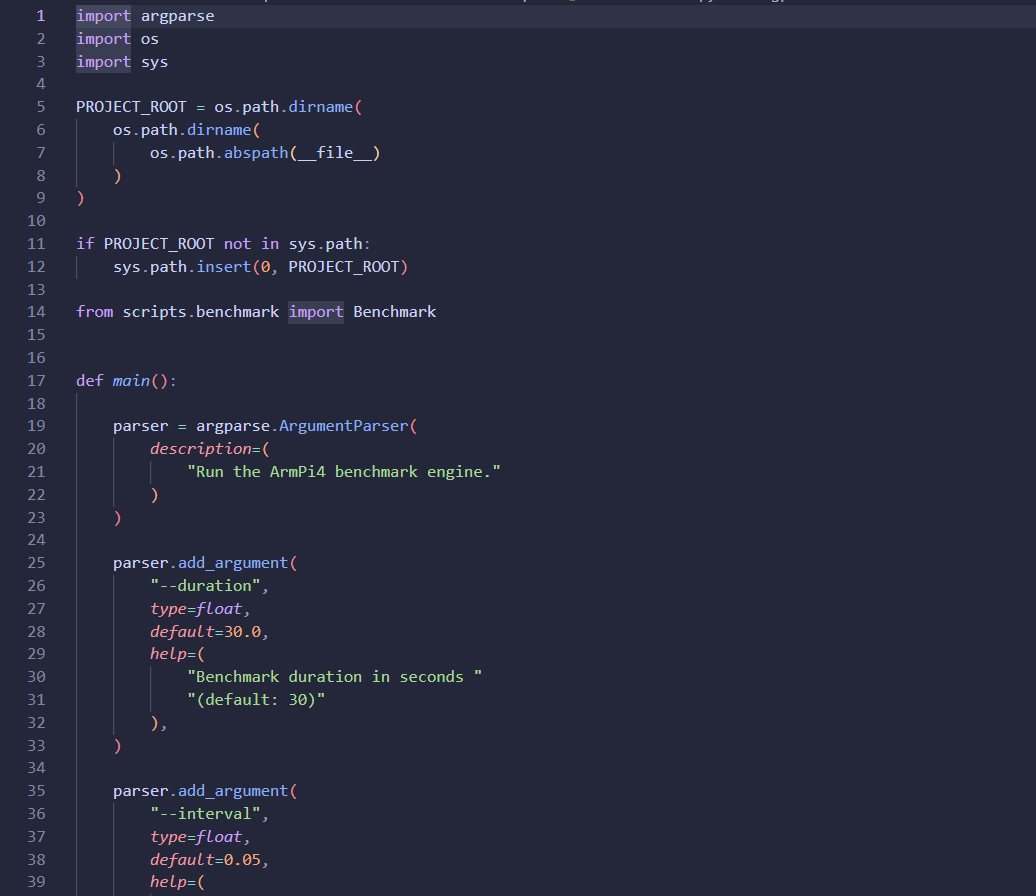Screen dimensions: 1036x896
Task: Click 'sys.path.insert' call on line 12
Action: (x=182, y=267)
